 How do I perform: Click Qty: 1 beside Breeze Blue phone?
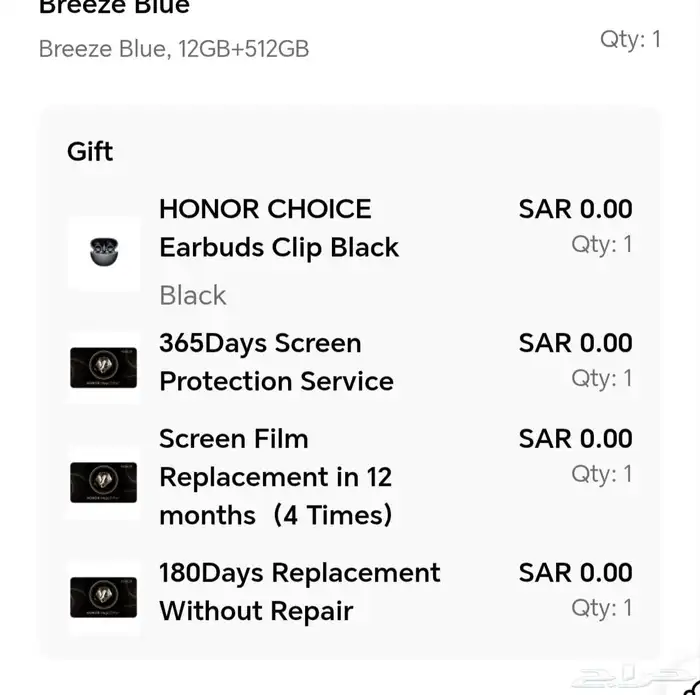pyautogui.click(x=630, y=39)
